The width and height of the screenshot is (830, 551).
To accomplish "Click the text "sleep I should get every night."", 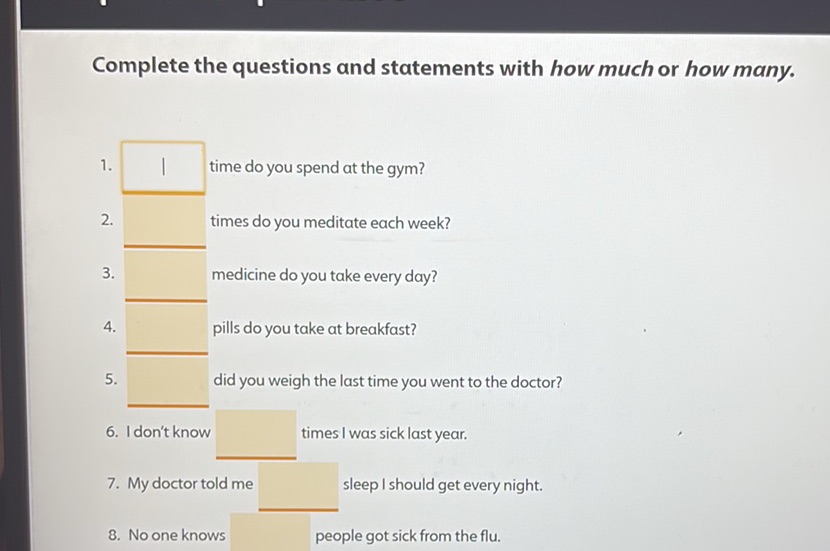I will pyautogui.click(x=443, y=485).
